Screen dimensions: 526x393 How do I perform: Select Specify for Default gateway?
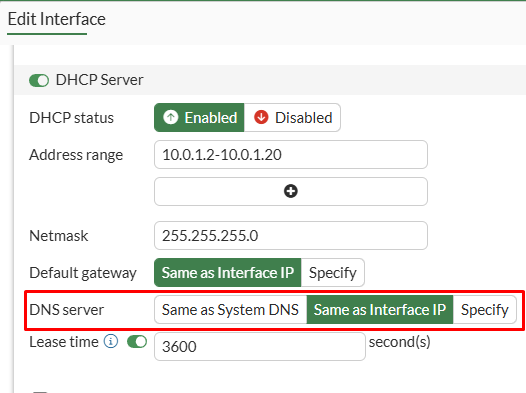(333, 273)
